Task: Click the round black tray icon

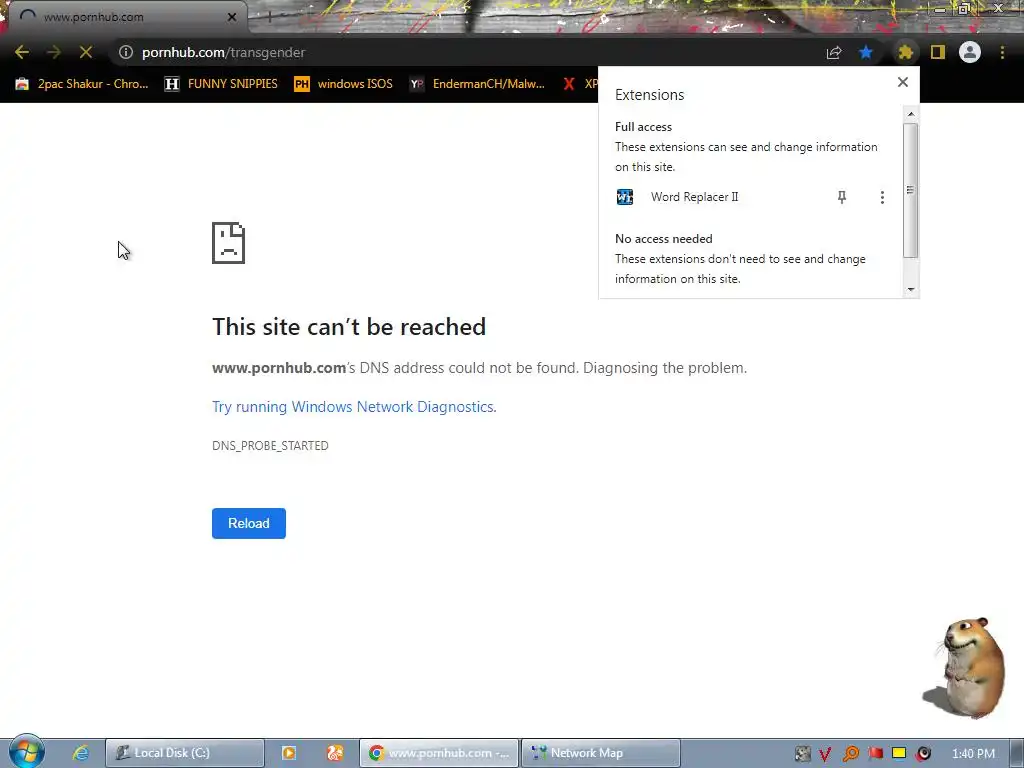Action: click(923, 754)
